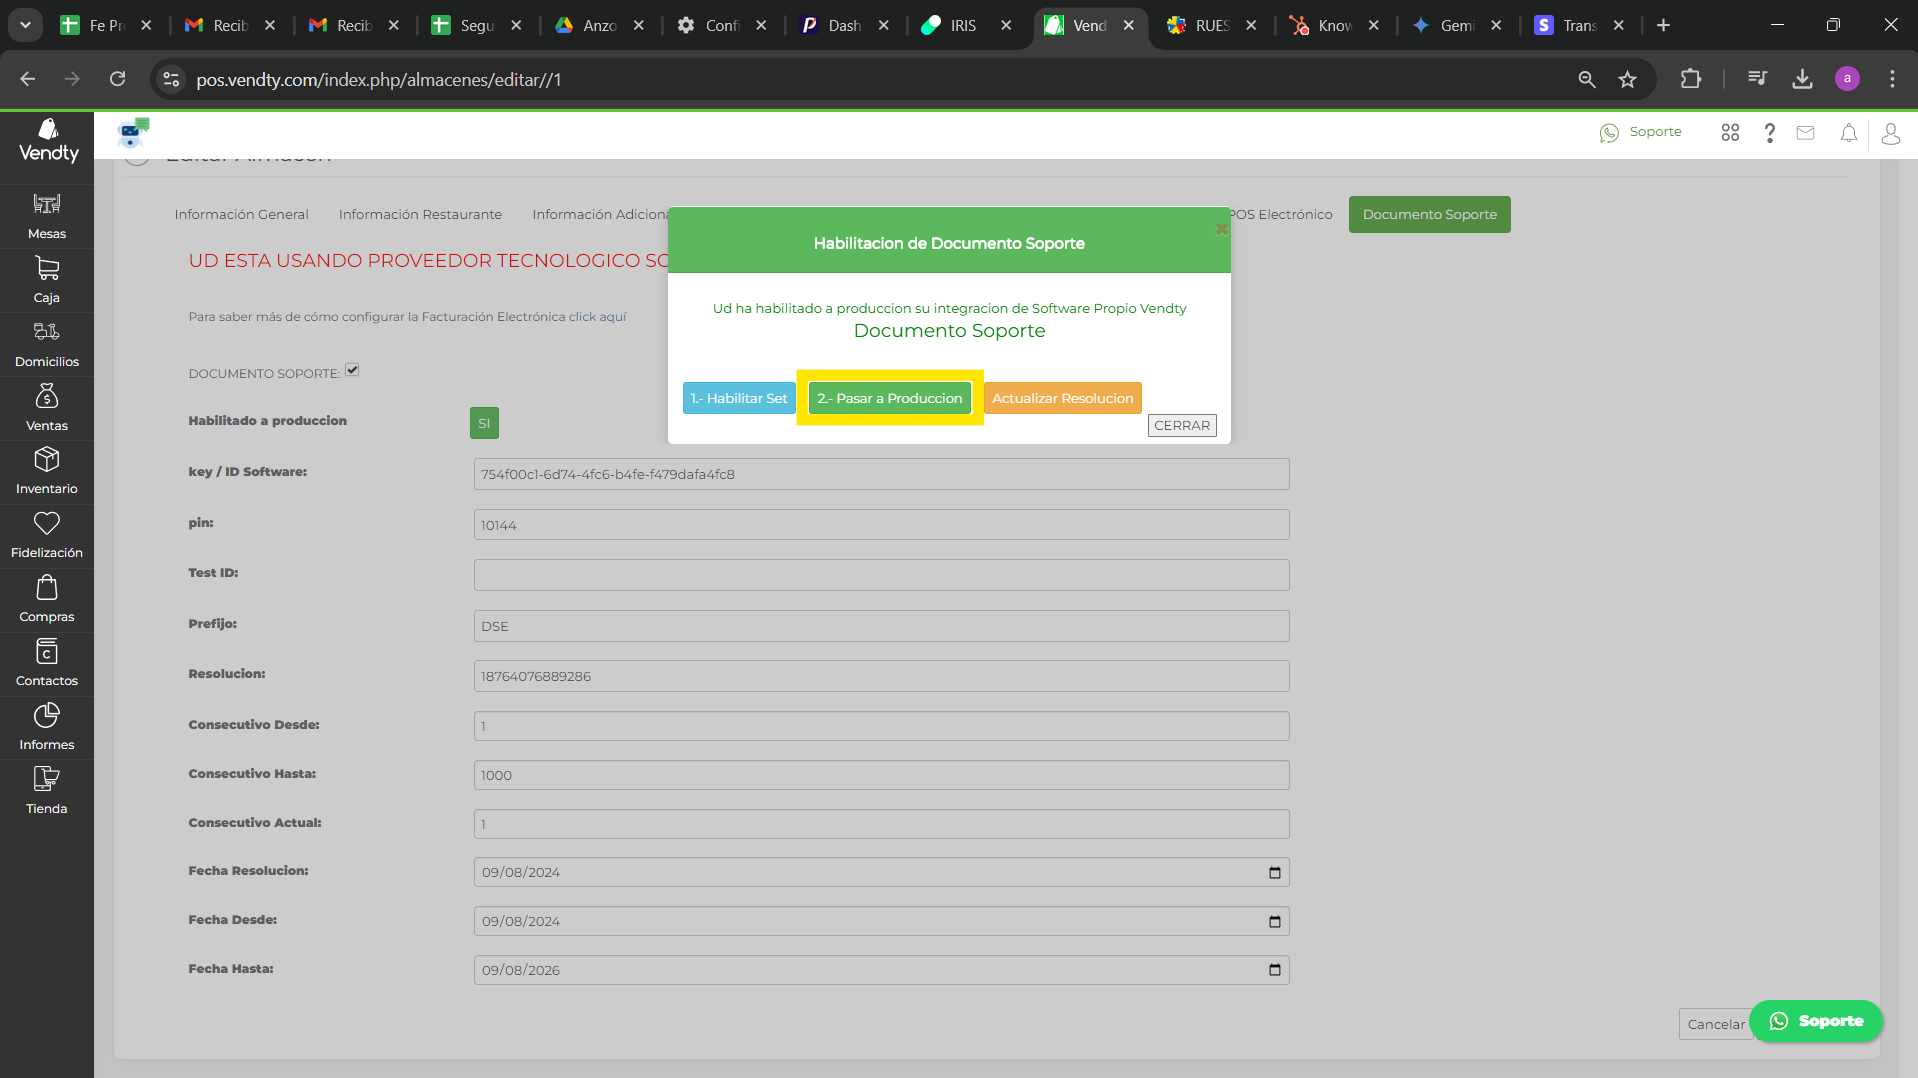Click the empty Test ID field
Image resolution: width=1918 pixels, height=1078 pixels.
(881, 575)
